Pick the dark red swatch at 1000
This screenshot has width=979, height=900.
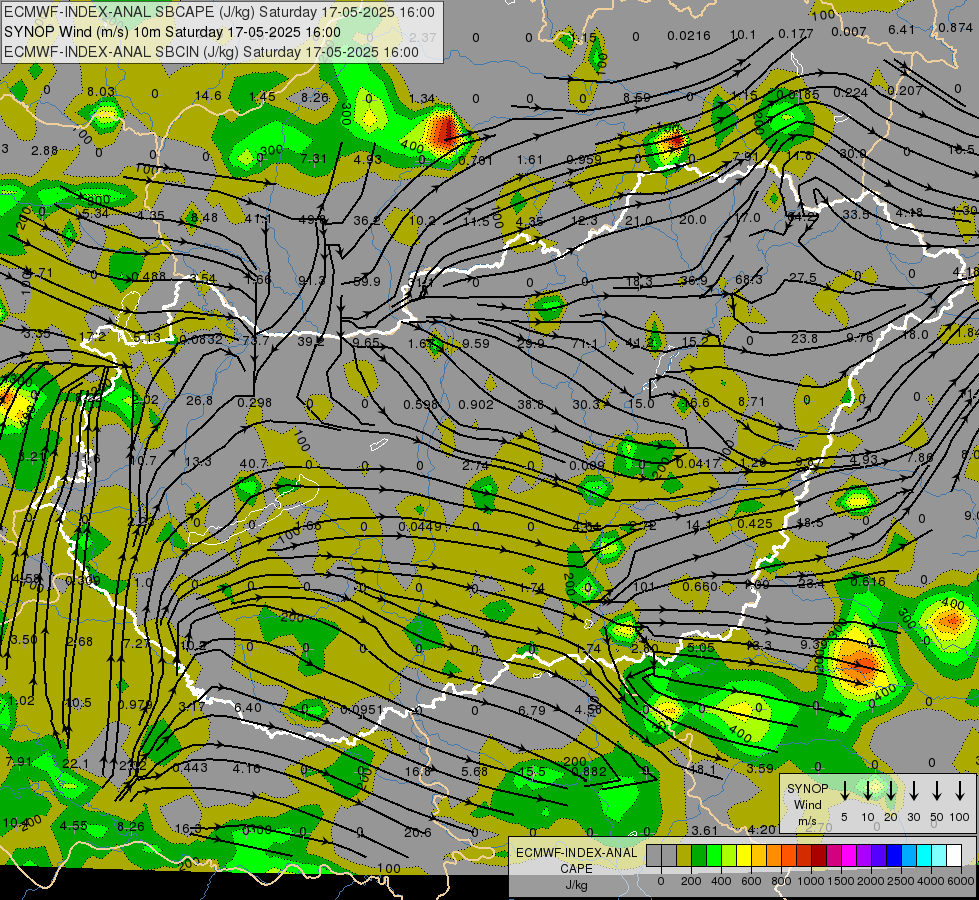point(819,855)
